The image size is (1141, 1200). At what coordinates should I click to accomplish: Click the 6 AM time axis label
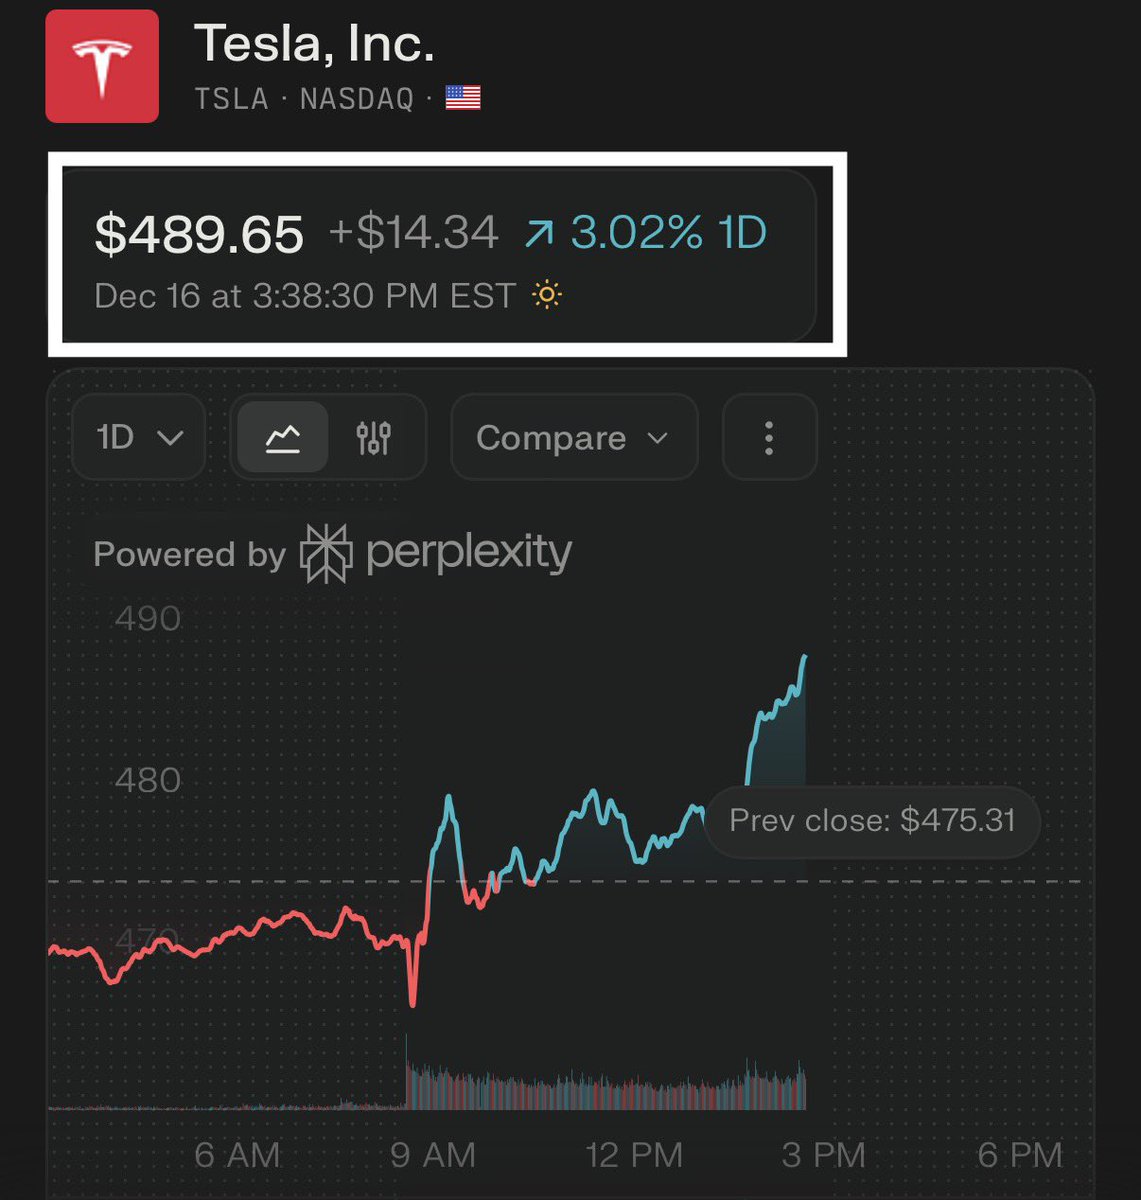point(237,1156)
